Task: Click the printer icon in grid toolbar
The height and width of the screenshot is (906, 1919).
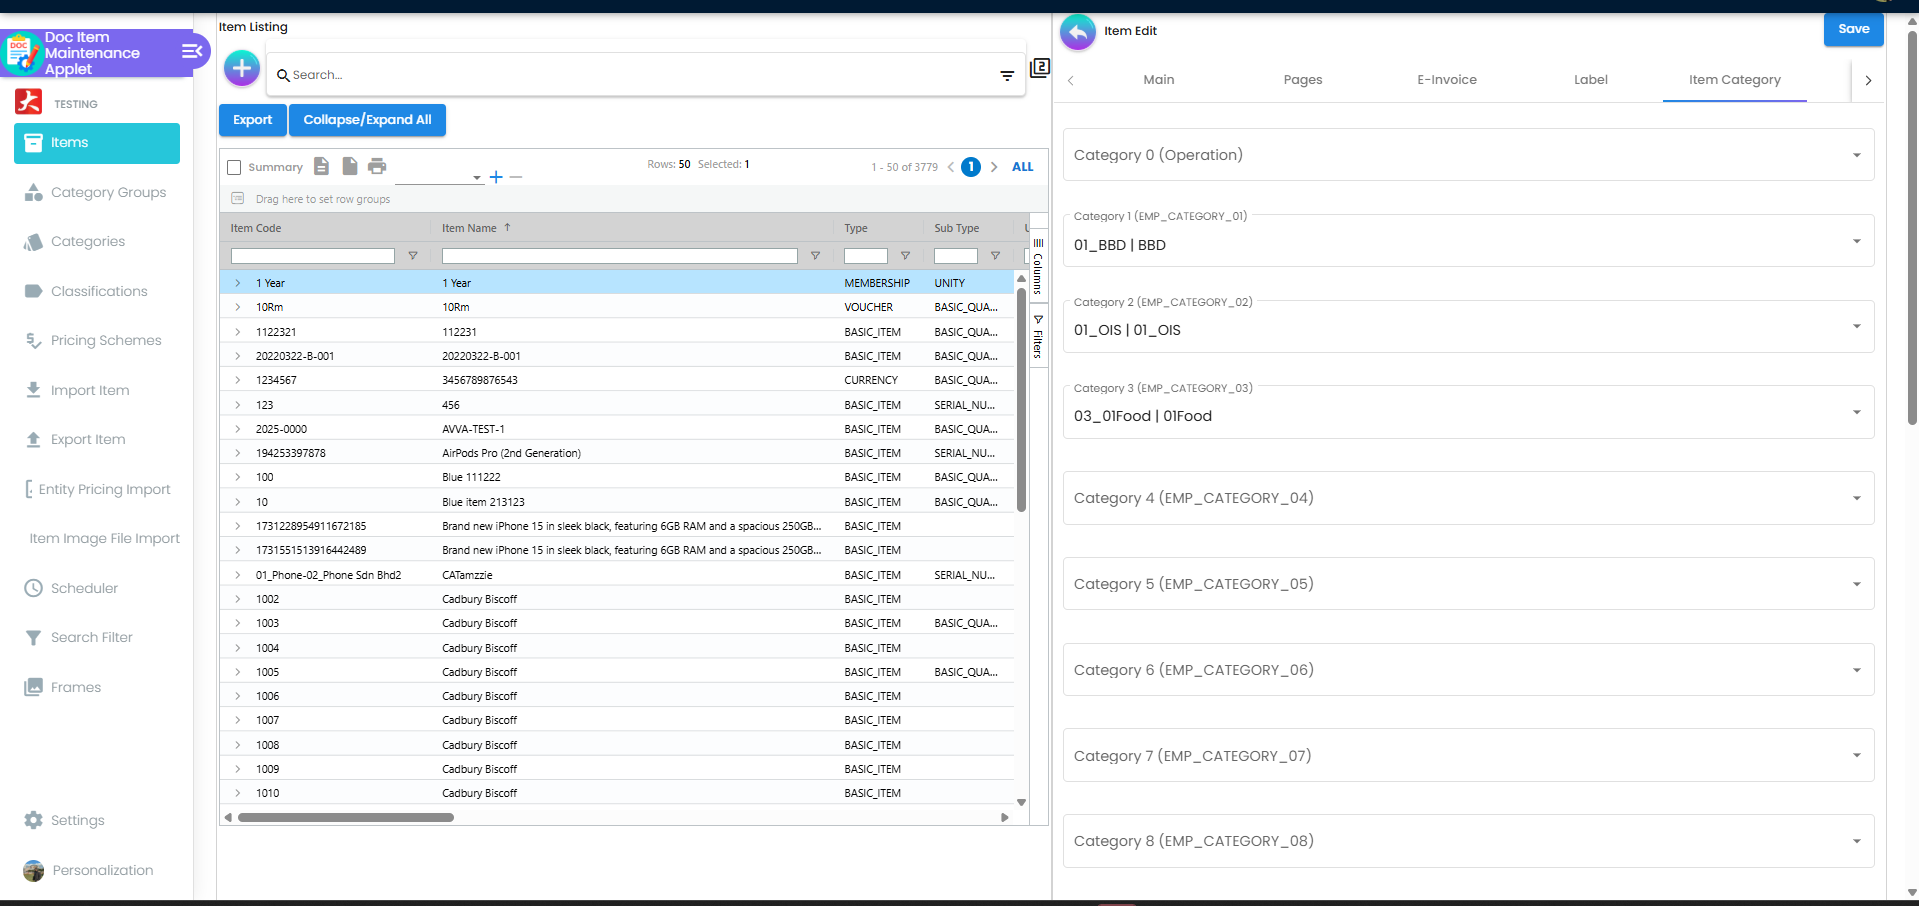Action: point(377,166)
